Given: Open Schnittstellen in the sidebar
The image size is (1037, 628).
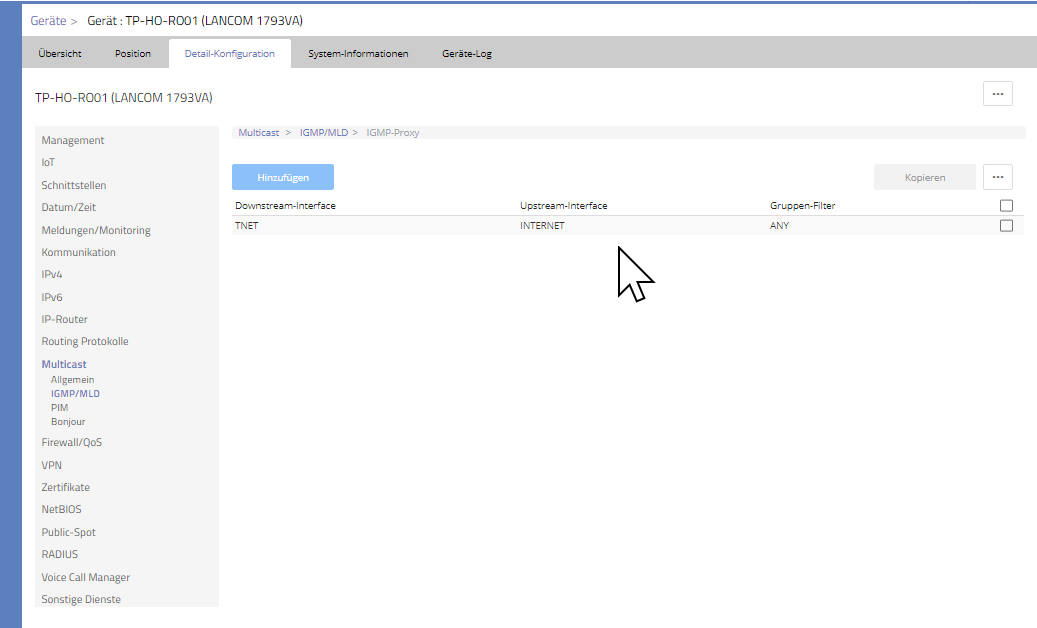Looking at the screenshot, I should tap(73, 185).
